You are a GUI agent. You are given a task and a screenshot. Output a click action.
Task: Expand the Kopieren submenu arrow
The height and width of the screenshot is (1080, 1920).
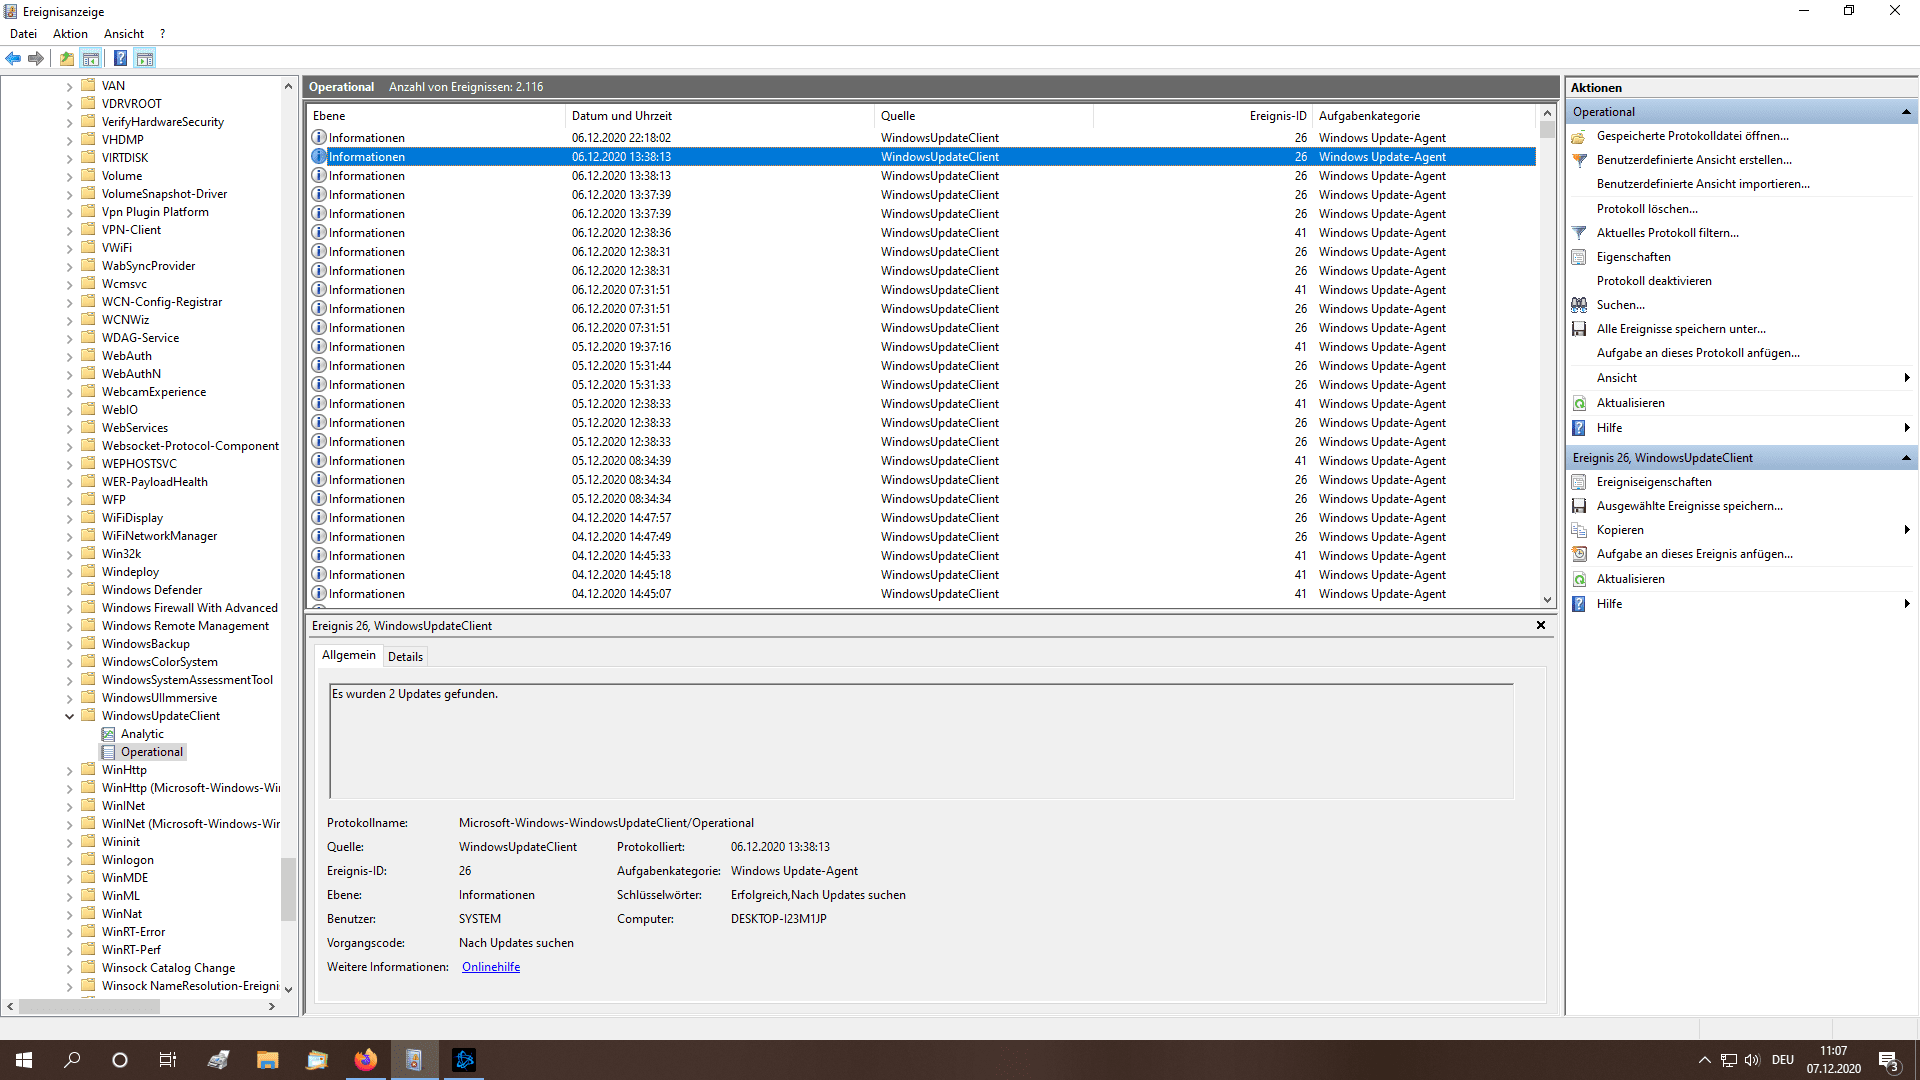pyautogui.click(x=1907, y=530)
